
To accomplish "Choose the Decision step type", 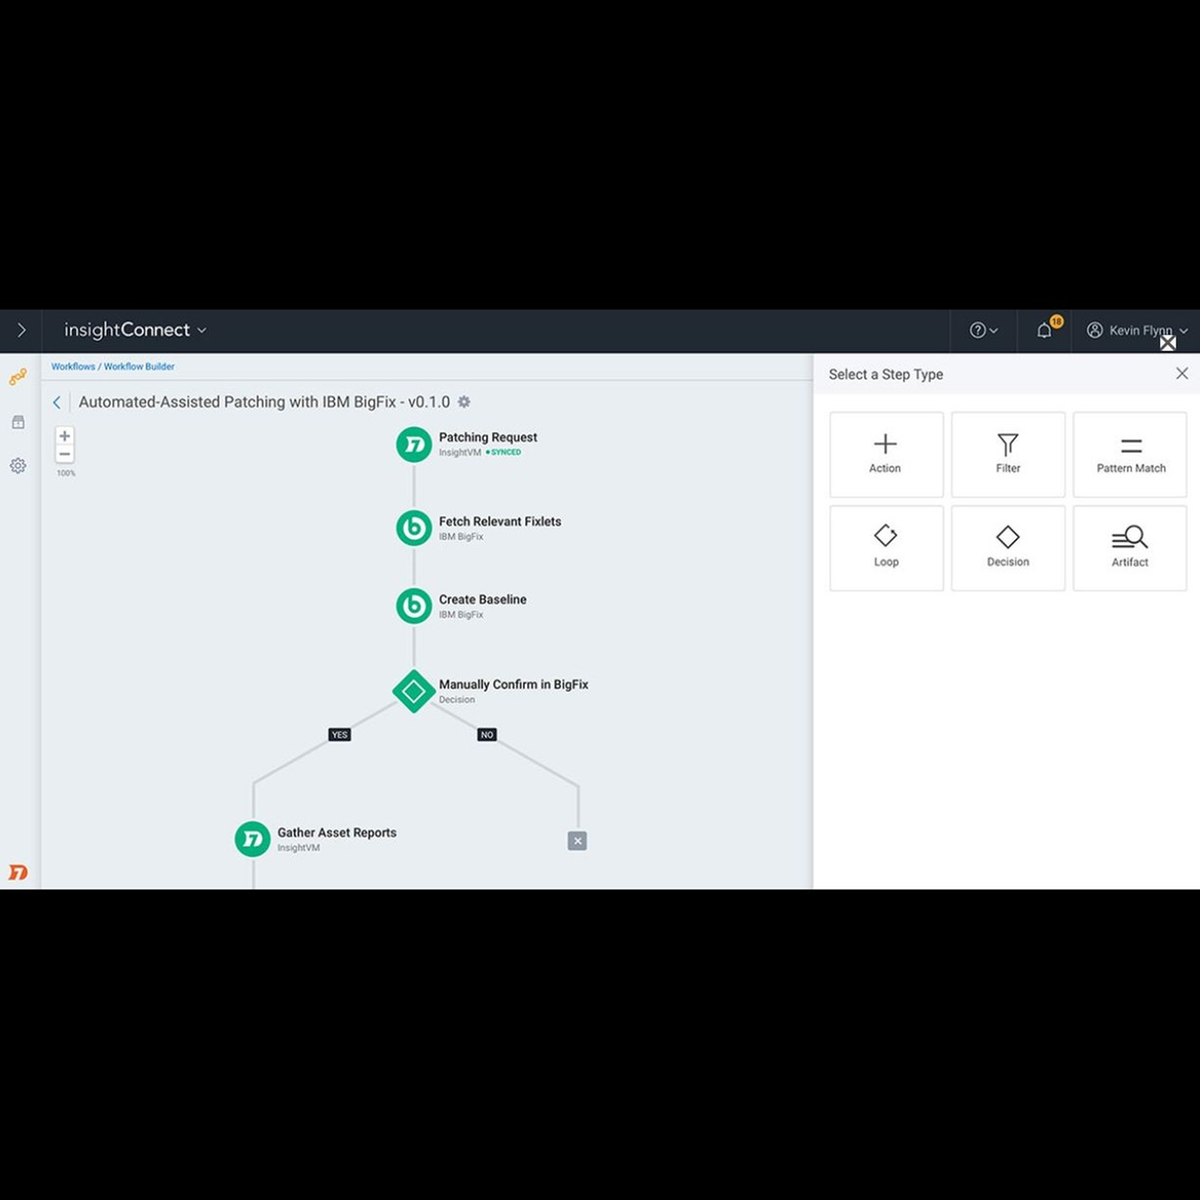I will click(1007, 548).
